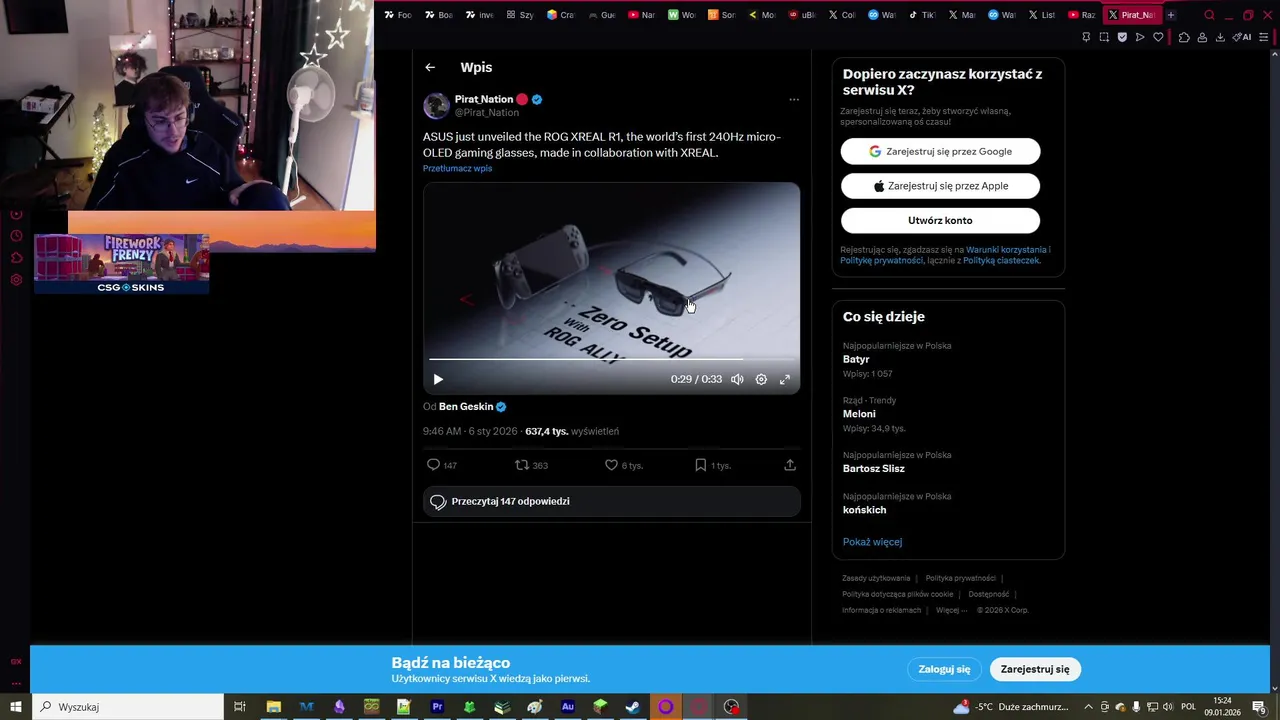Image resolution: width=1280 pixels, height=720 pixels.
Task: Register via Zarejestruj się przez Apple
Action: tap(940, 186)
